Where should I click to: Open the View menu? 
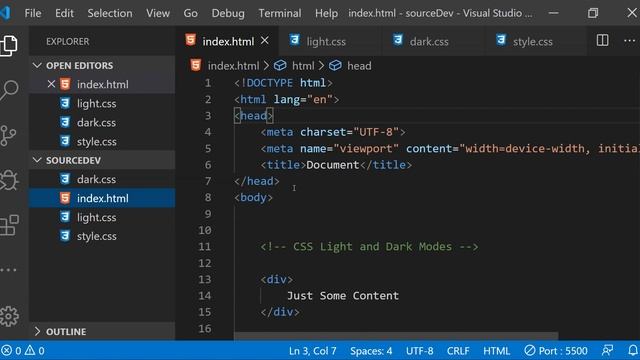tap(158, 13)
